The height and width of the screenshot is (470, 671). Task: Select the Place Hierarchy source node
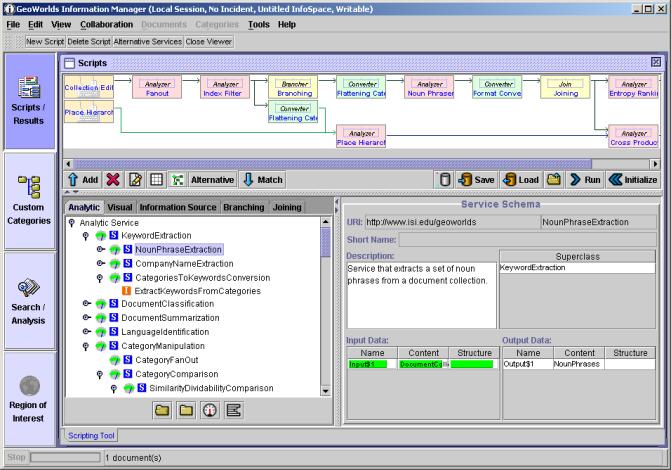pos(89,112)
